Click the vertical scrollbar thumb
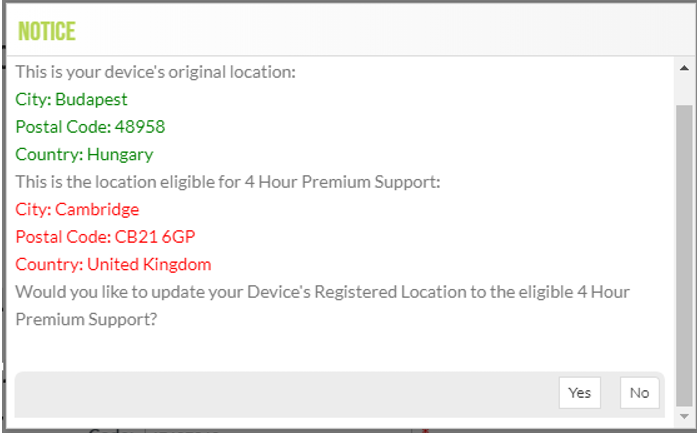697x433 pixels. [684, 250]
